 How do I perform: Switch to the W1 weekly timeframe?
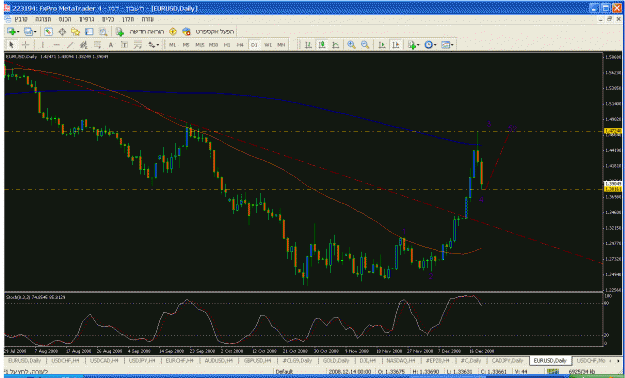(267, 45)
